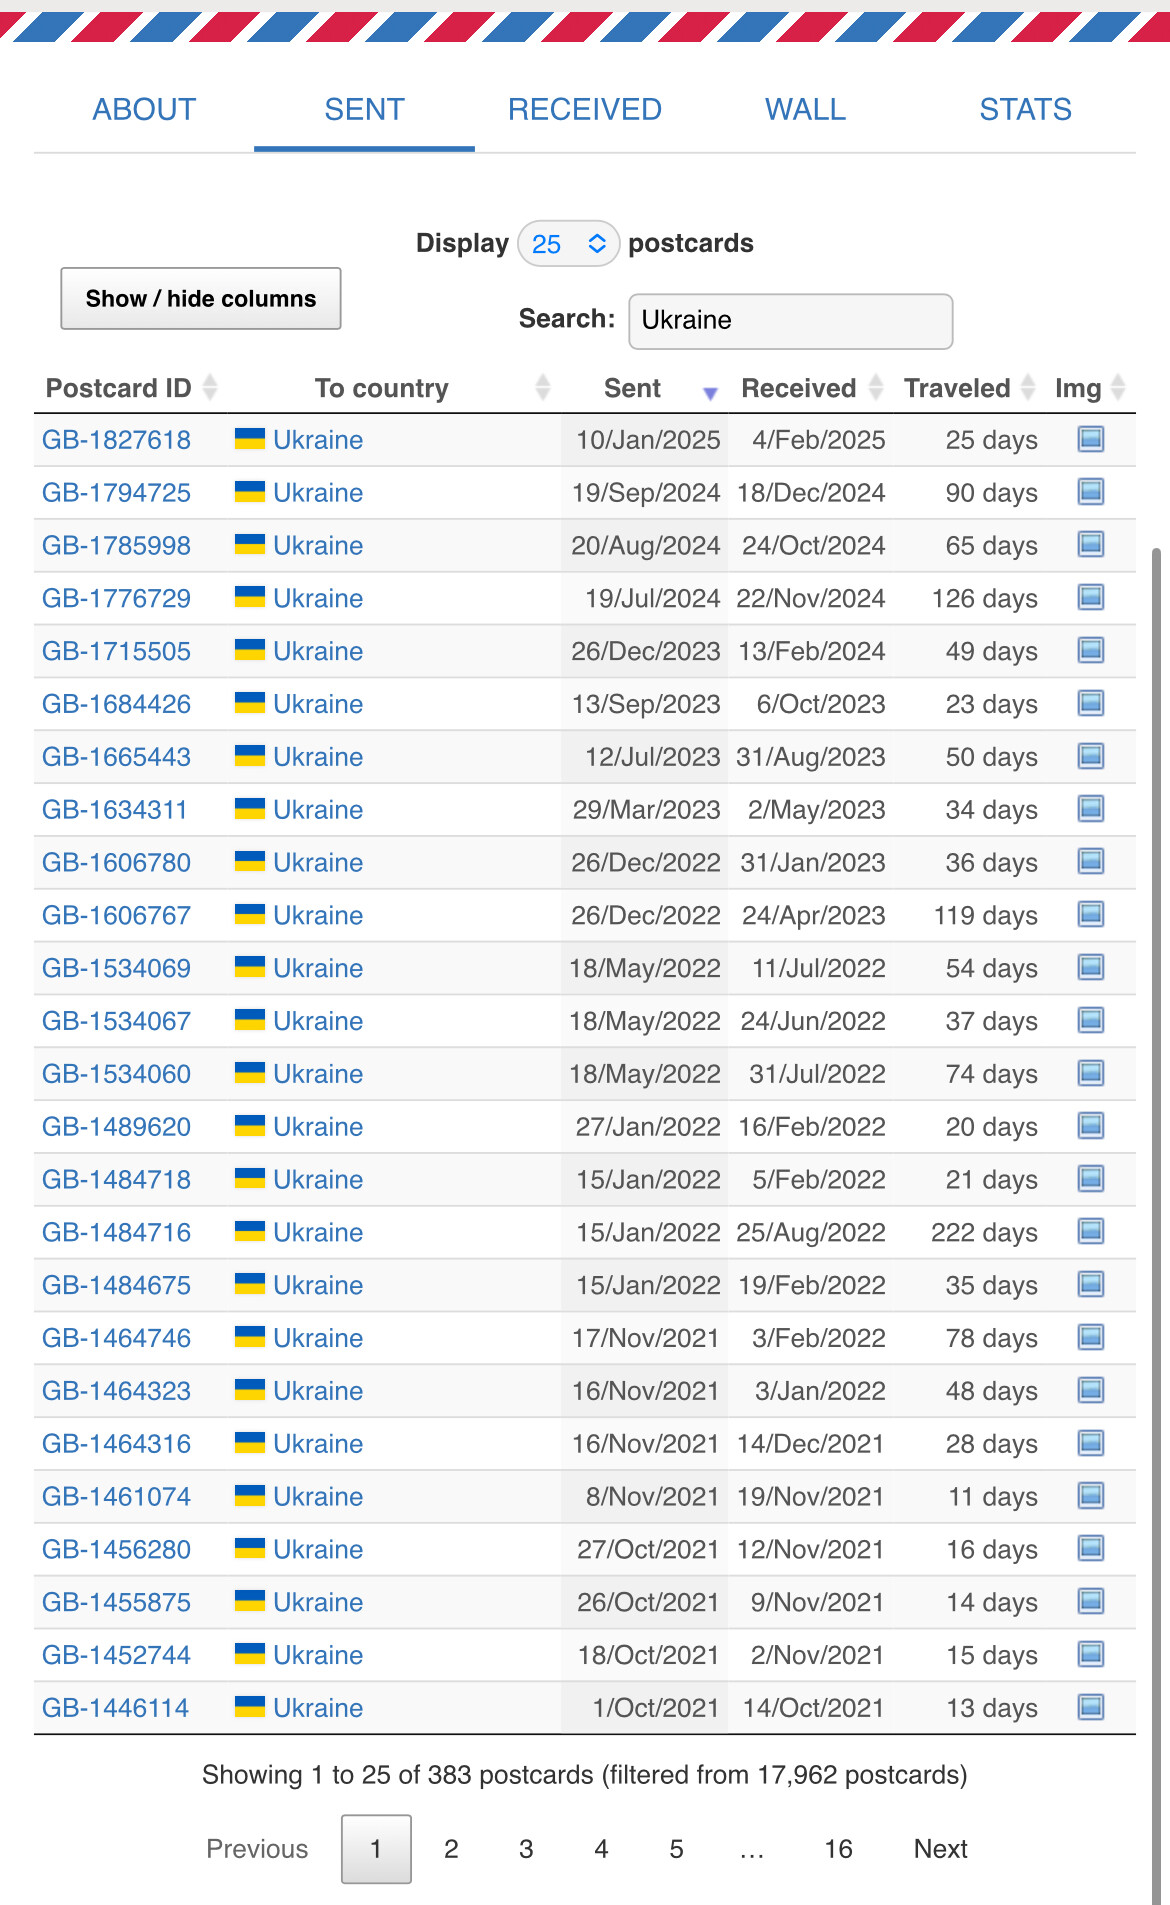Sort by Sent date column arrow
This screenshot has height=1905, width=1170.
[710, 393]
